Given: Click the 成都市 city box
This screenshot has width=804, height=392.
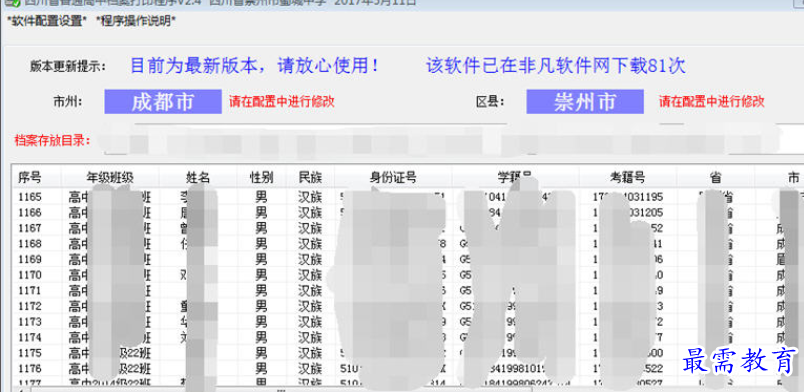Looking at the screenshot, I should point(163,102).
